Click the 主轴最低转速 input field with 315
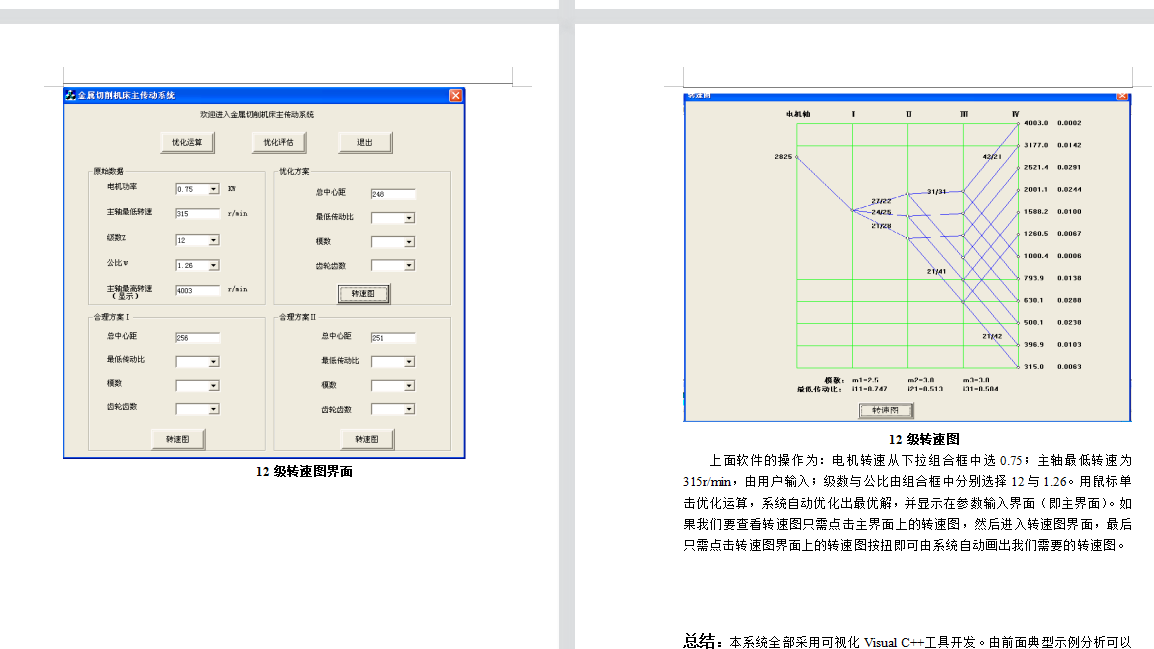This screenshot has height=649, width=1154. (197, 213)
